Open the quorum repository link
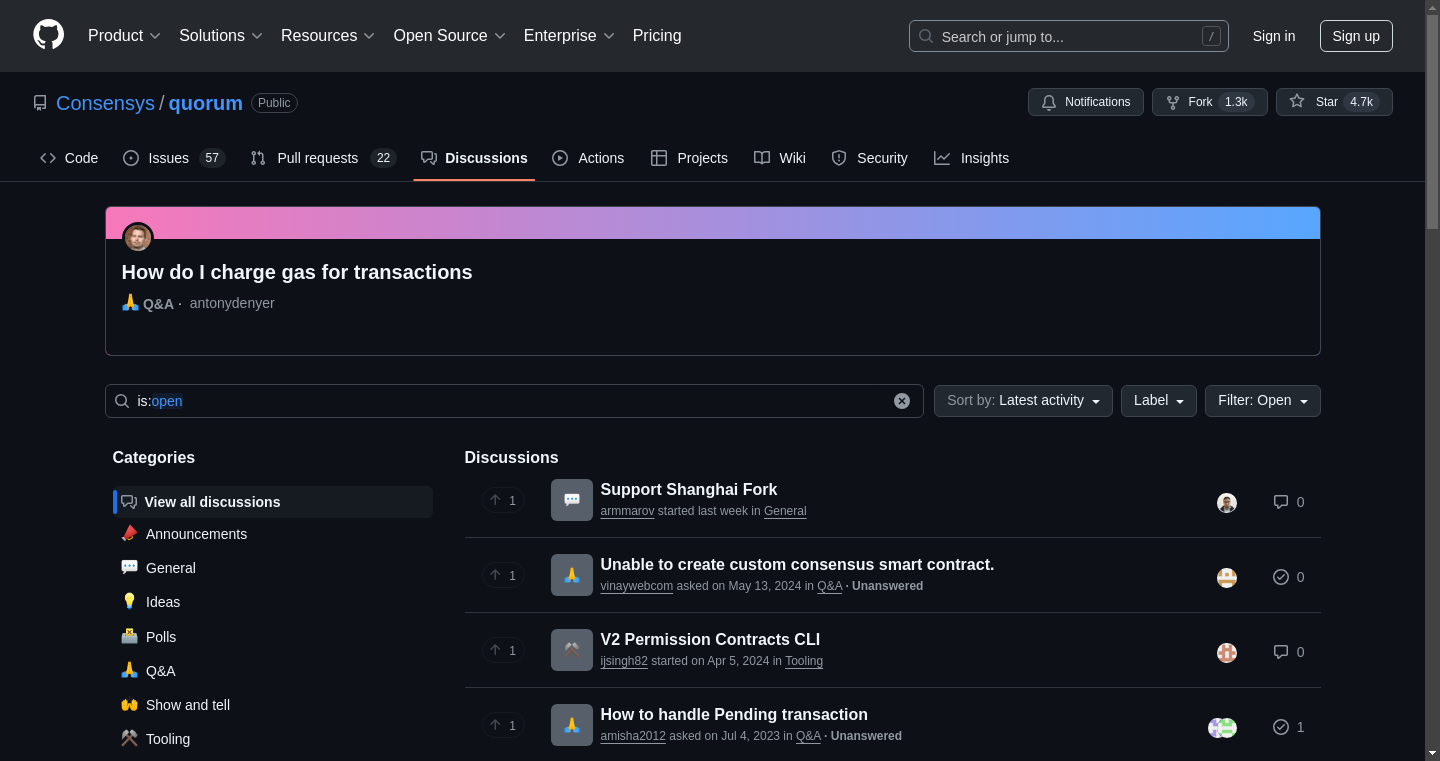 (x=206, y=103)
